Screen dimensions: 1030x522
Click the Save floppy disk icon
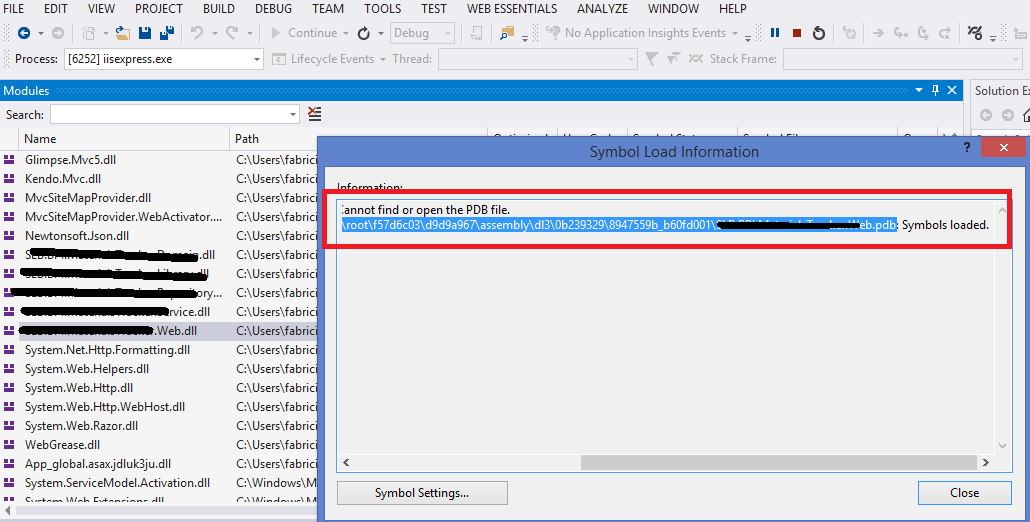(x=145, y=33)
